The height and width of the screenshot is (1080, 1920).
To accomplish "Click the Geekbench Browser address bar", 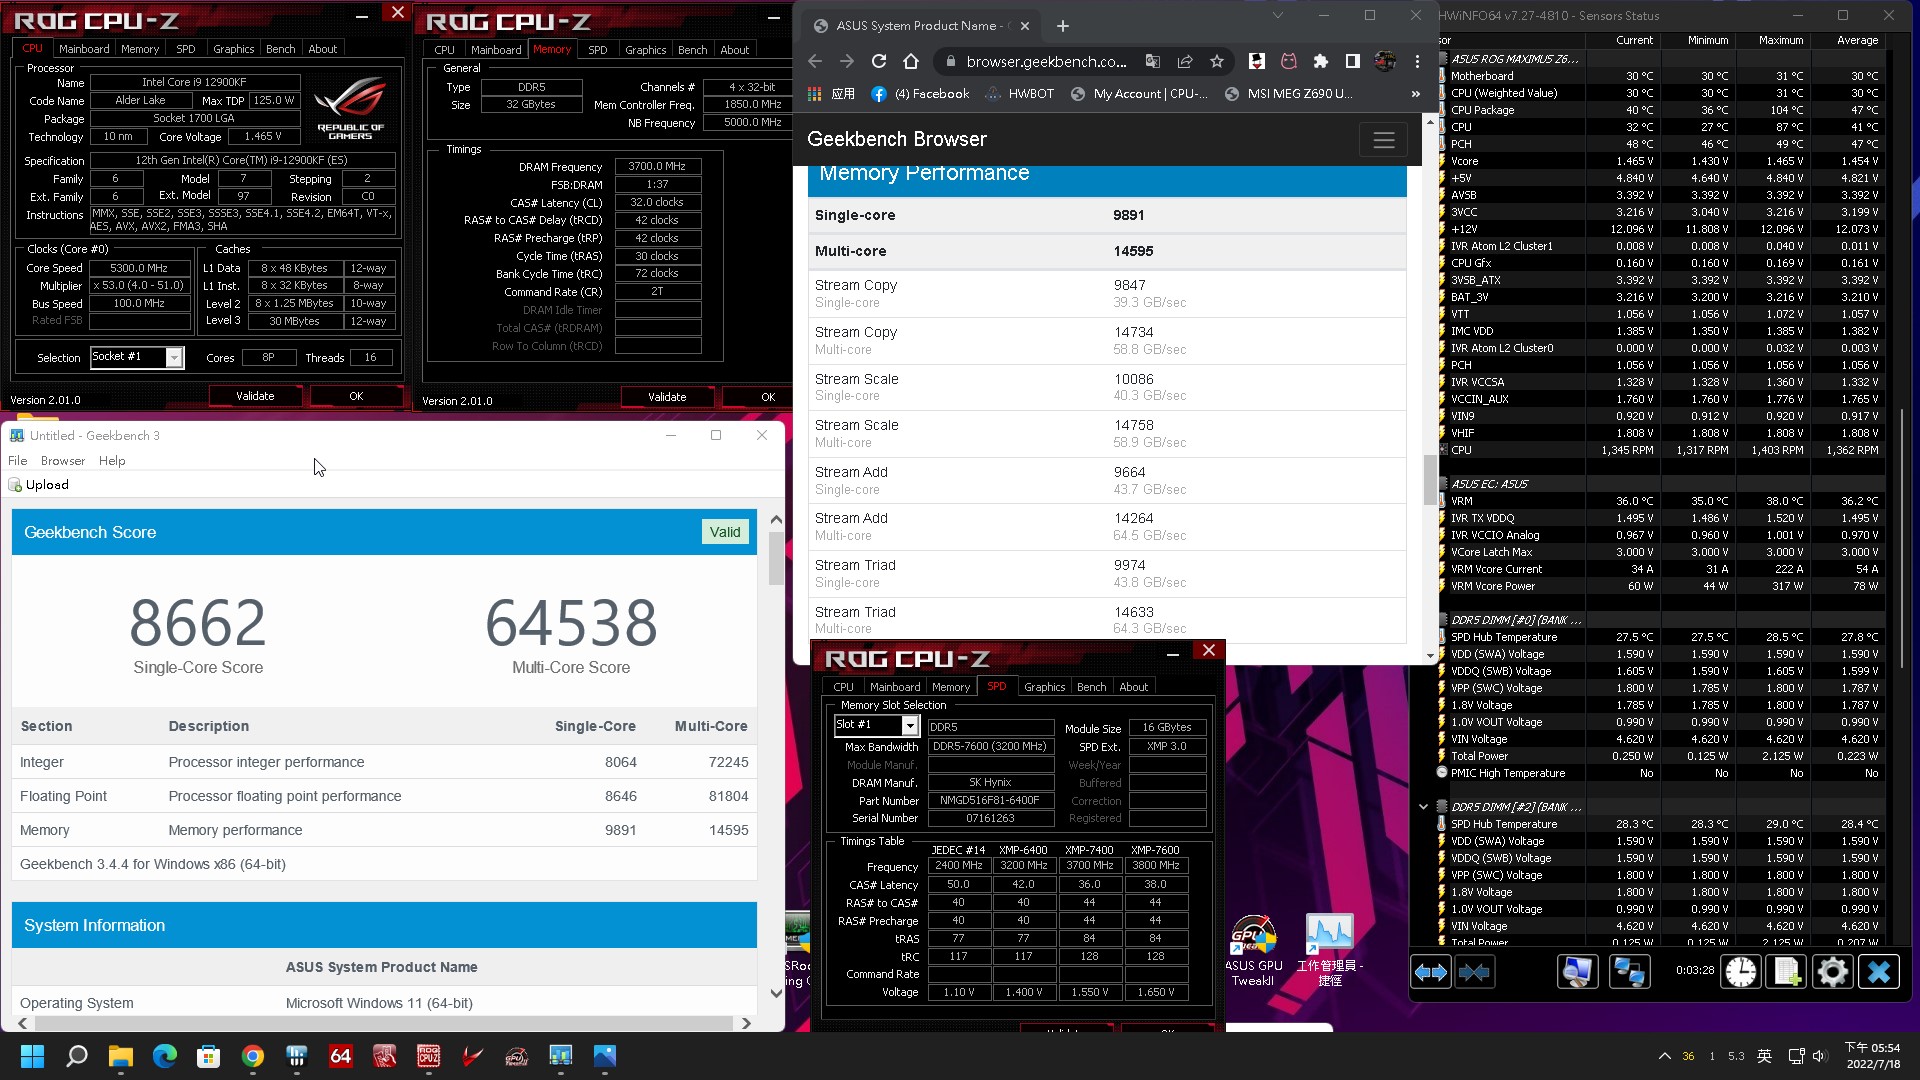I will 1046,62.
